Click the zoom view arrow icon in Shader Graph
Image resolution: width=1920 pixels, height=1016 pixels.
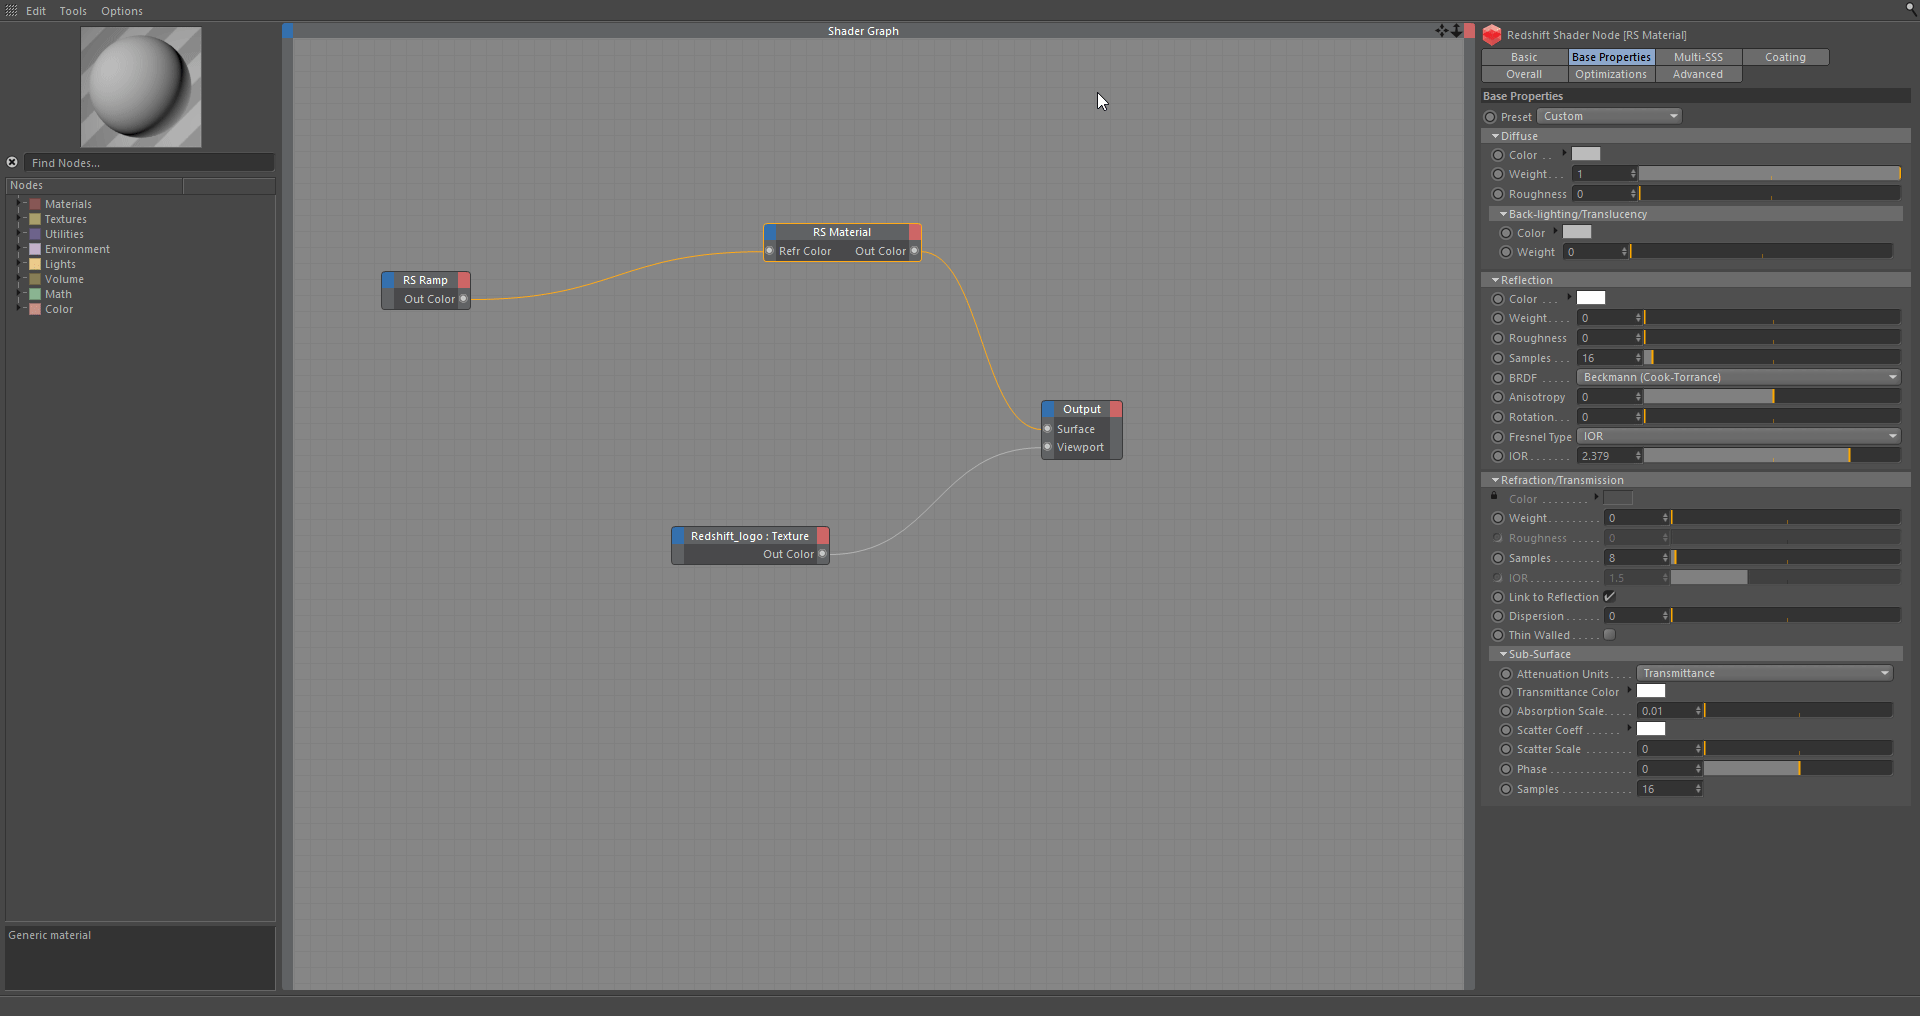(x=1456, y=31)
